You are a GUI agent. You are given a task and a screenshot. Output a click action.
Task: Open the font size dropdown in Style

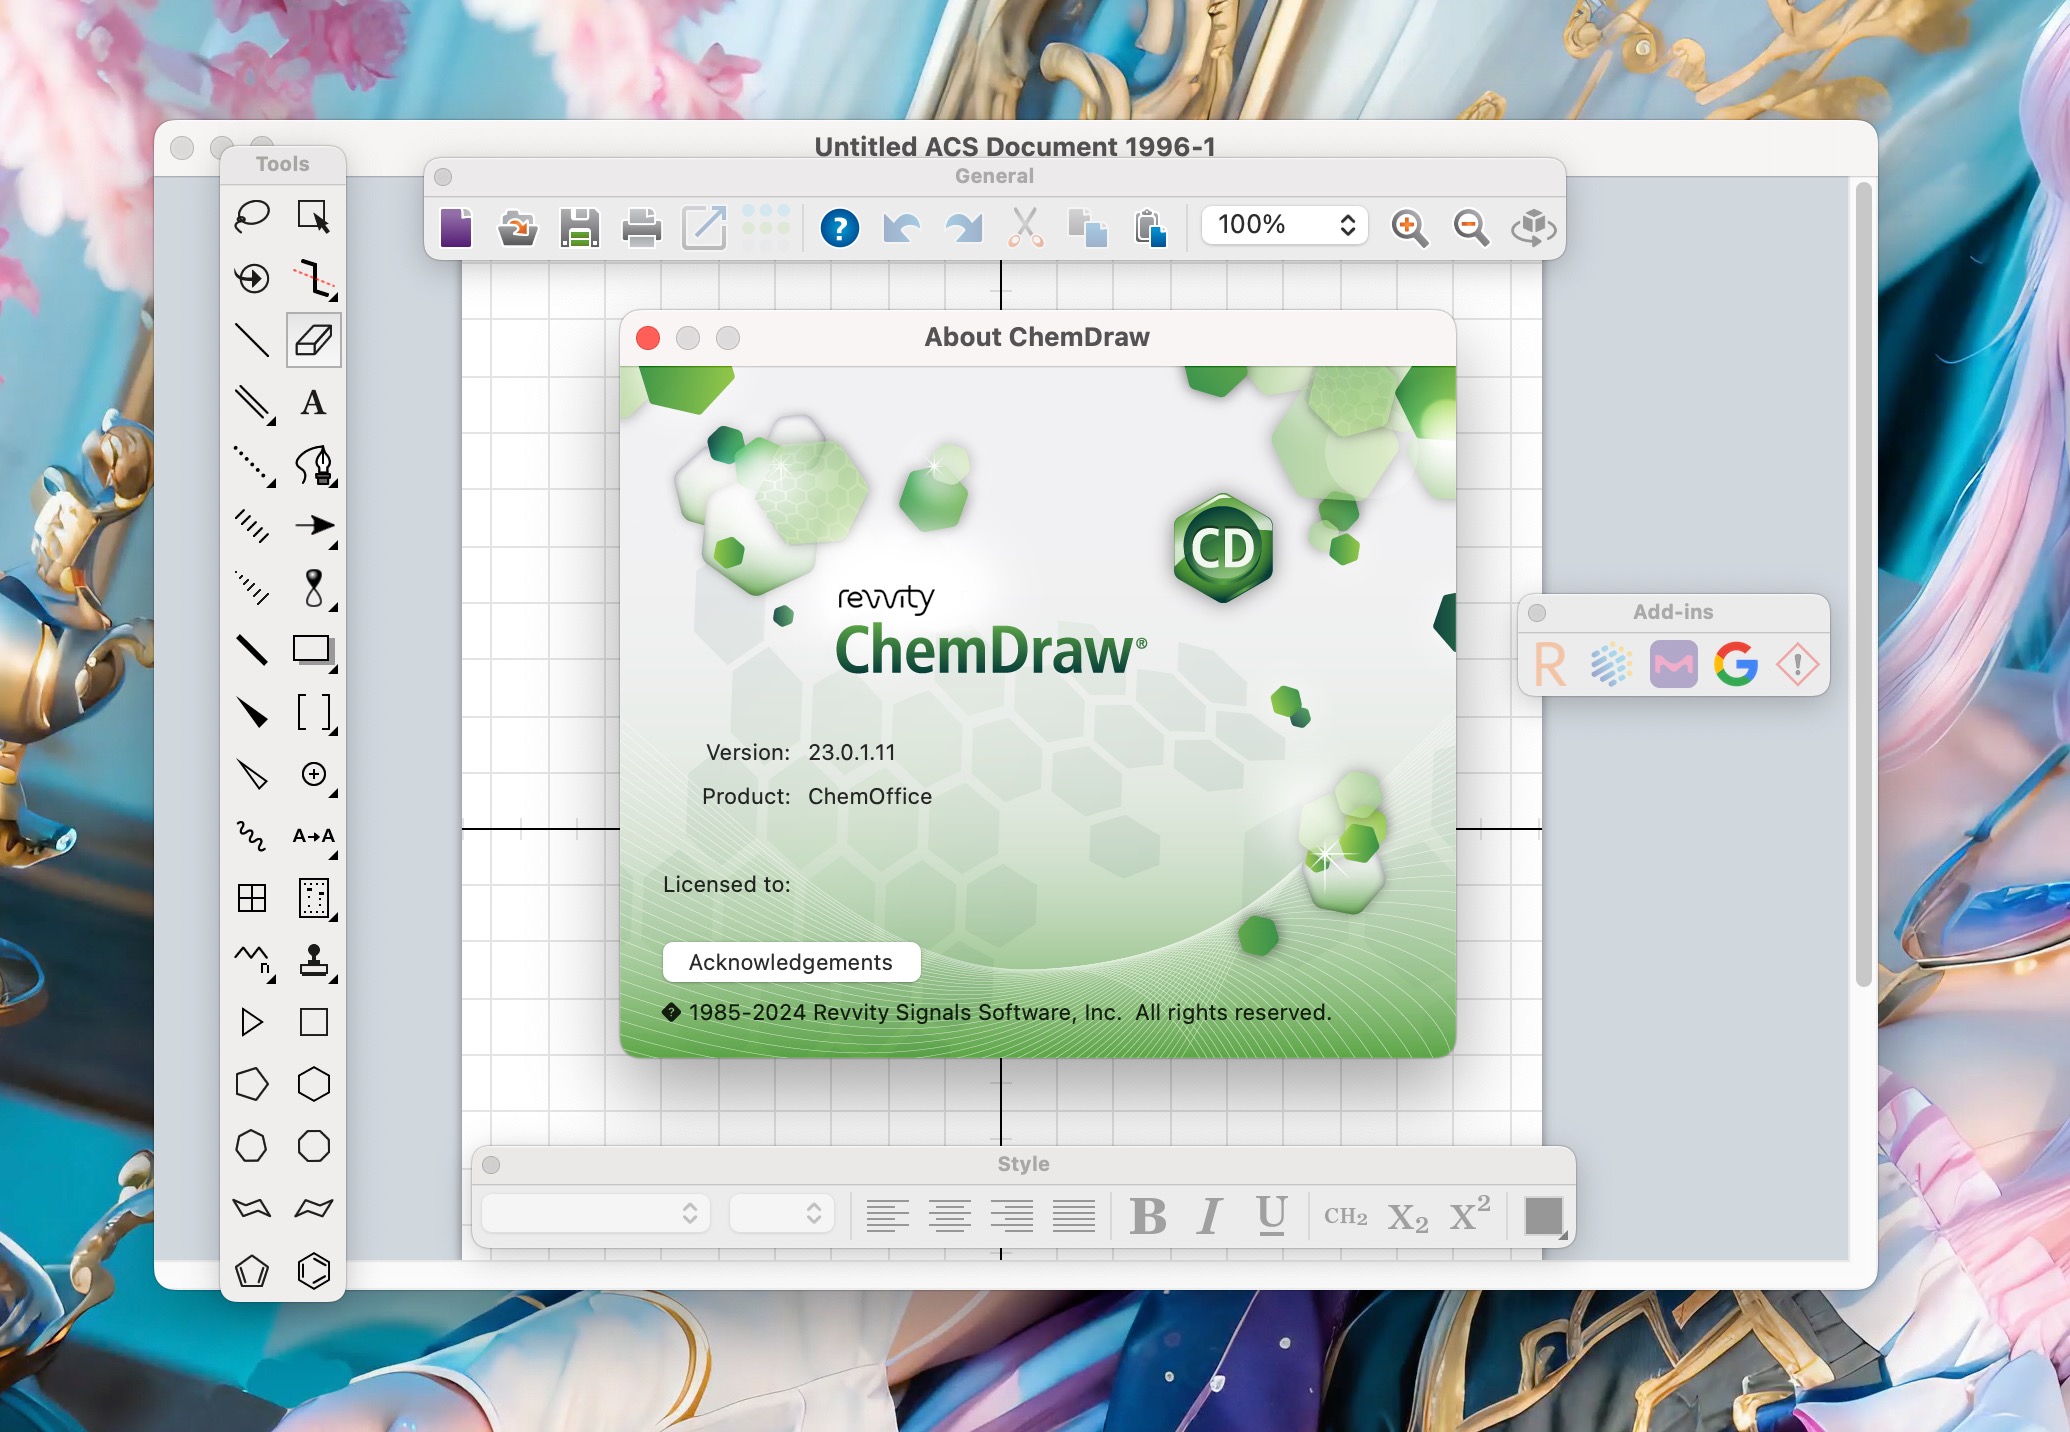[x=782, y=1213]
